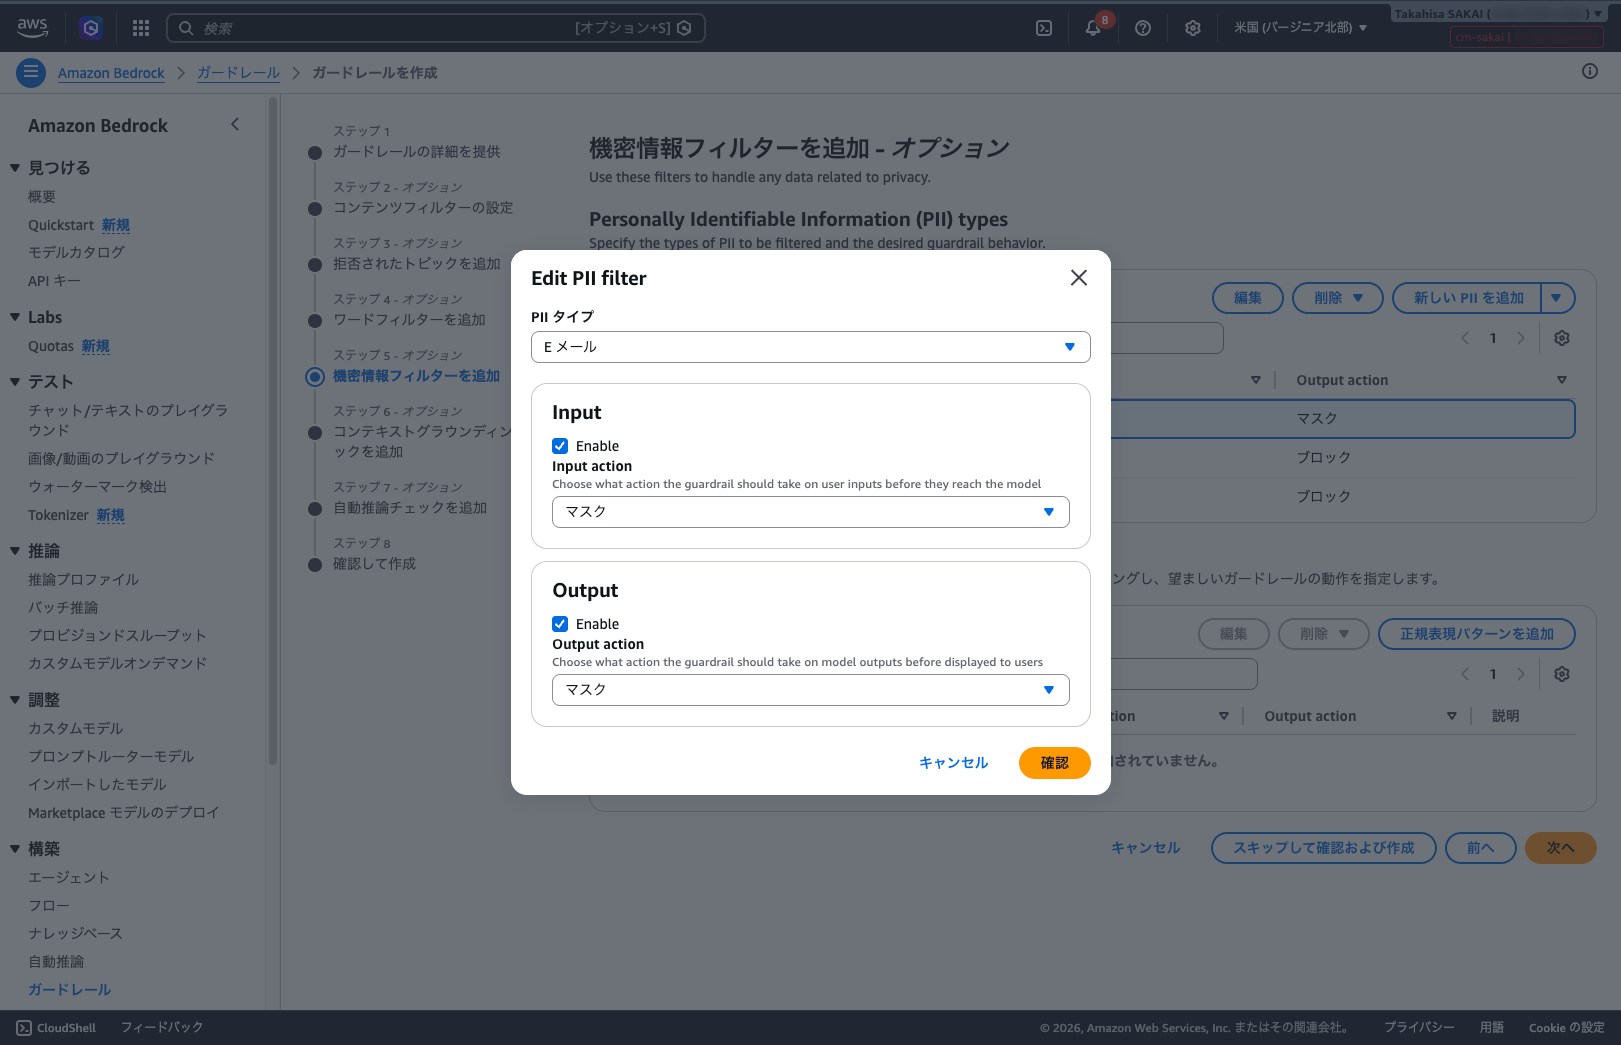Click キャンセル in the Edit PII dialog
Screen dimensions: 1621x1045
tap(953, 763)
